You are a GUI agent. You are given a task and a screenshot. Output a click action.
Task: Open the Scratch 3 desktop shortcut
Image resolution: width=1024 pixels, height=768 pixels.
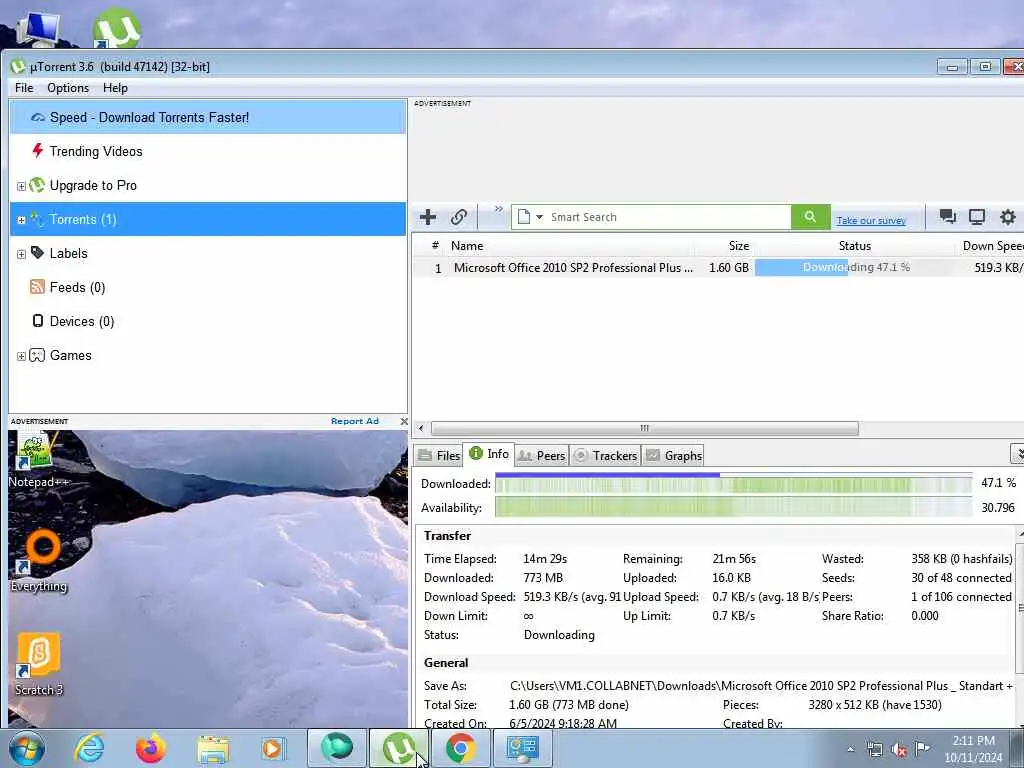pos(39,664)
